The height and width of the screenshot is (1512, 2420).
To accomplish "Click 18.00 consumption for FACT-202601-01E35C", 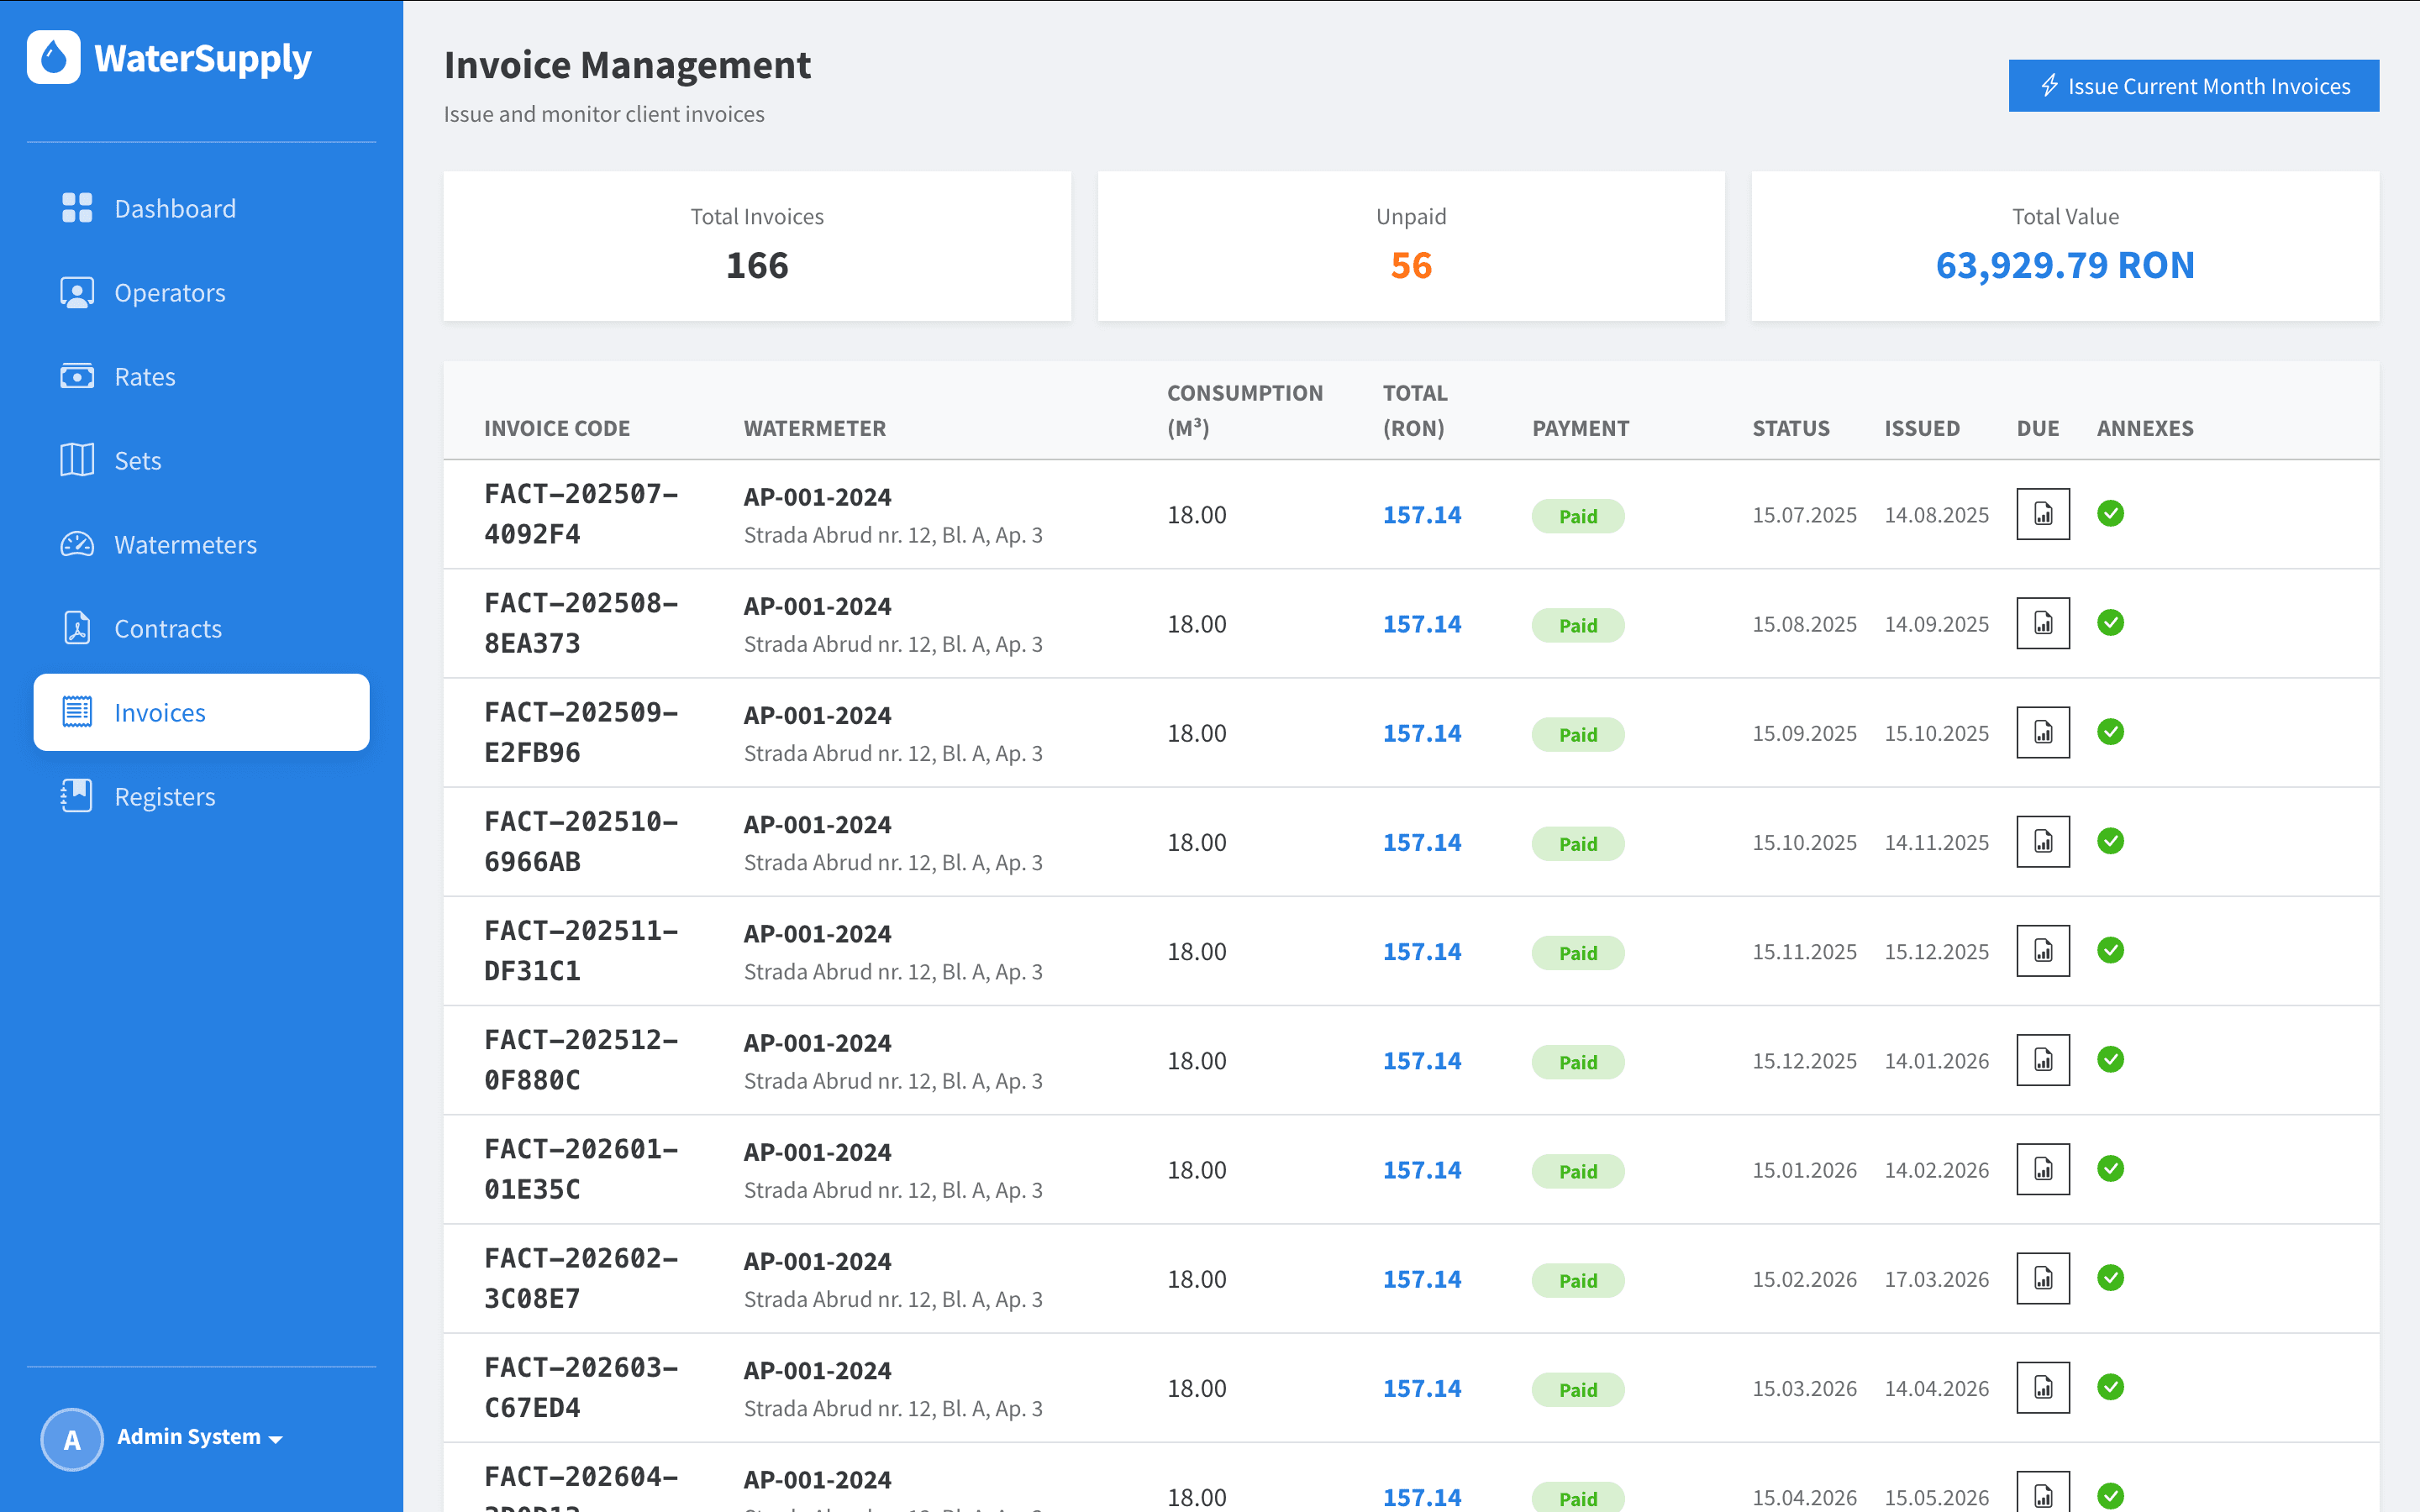I will coord(1196,1170).
